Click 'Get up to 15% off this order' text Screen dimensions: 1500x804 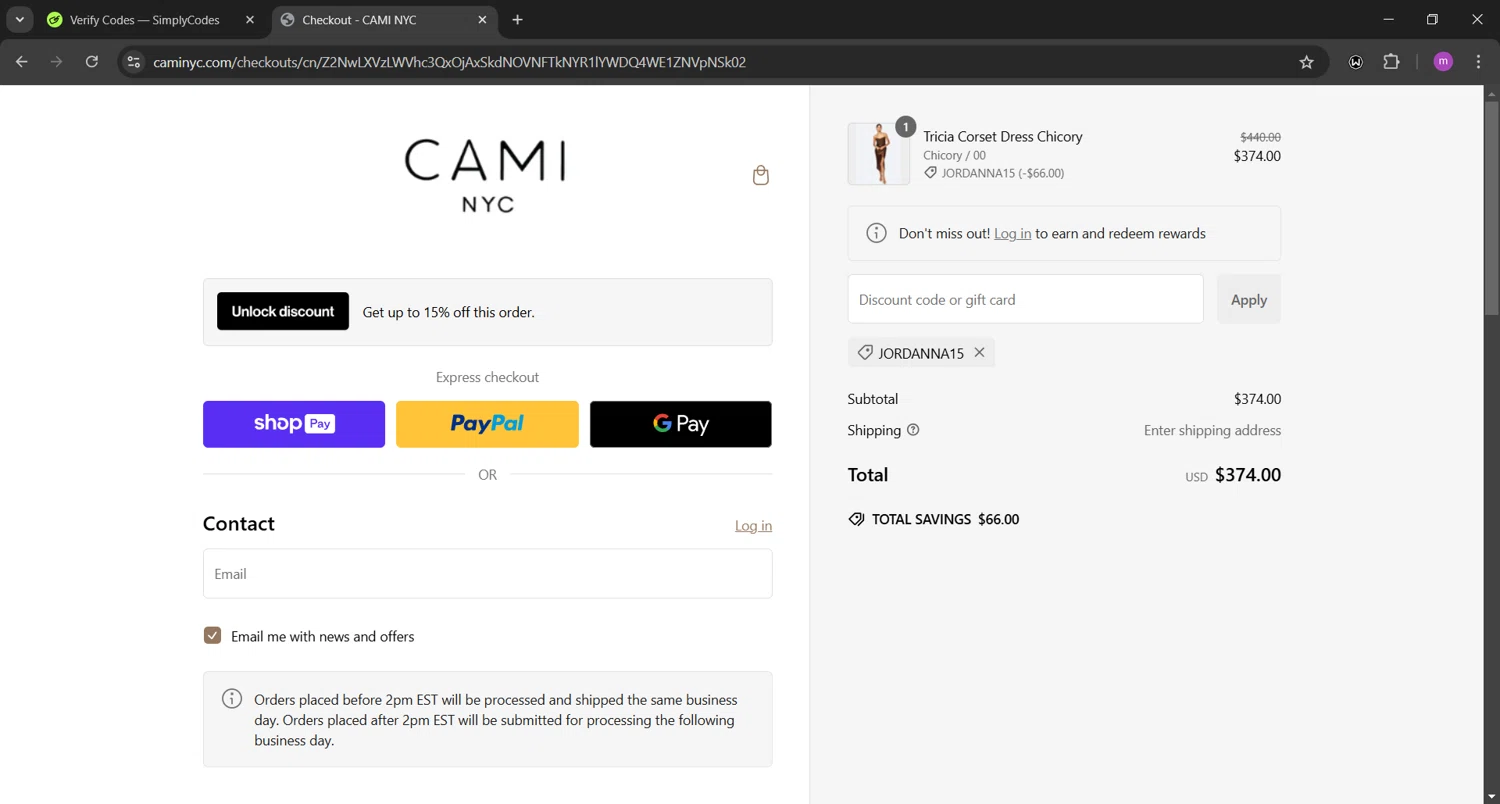(x=448, y=312)
